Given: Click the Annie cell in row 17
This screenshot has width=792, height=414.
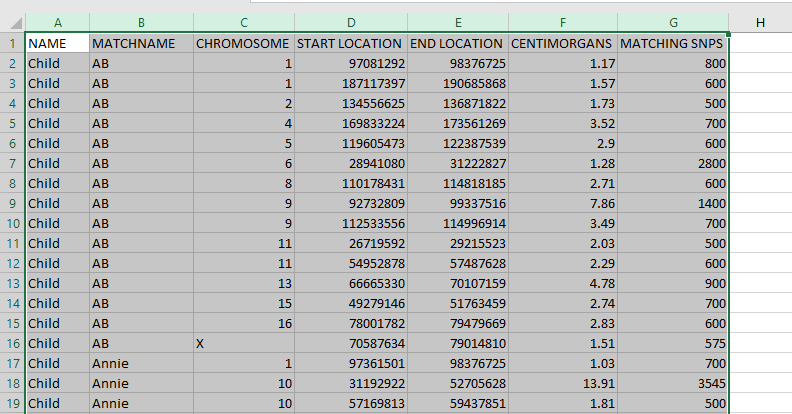Looking at the screenshot, I should pyautogui.click(x=140, y=363).
